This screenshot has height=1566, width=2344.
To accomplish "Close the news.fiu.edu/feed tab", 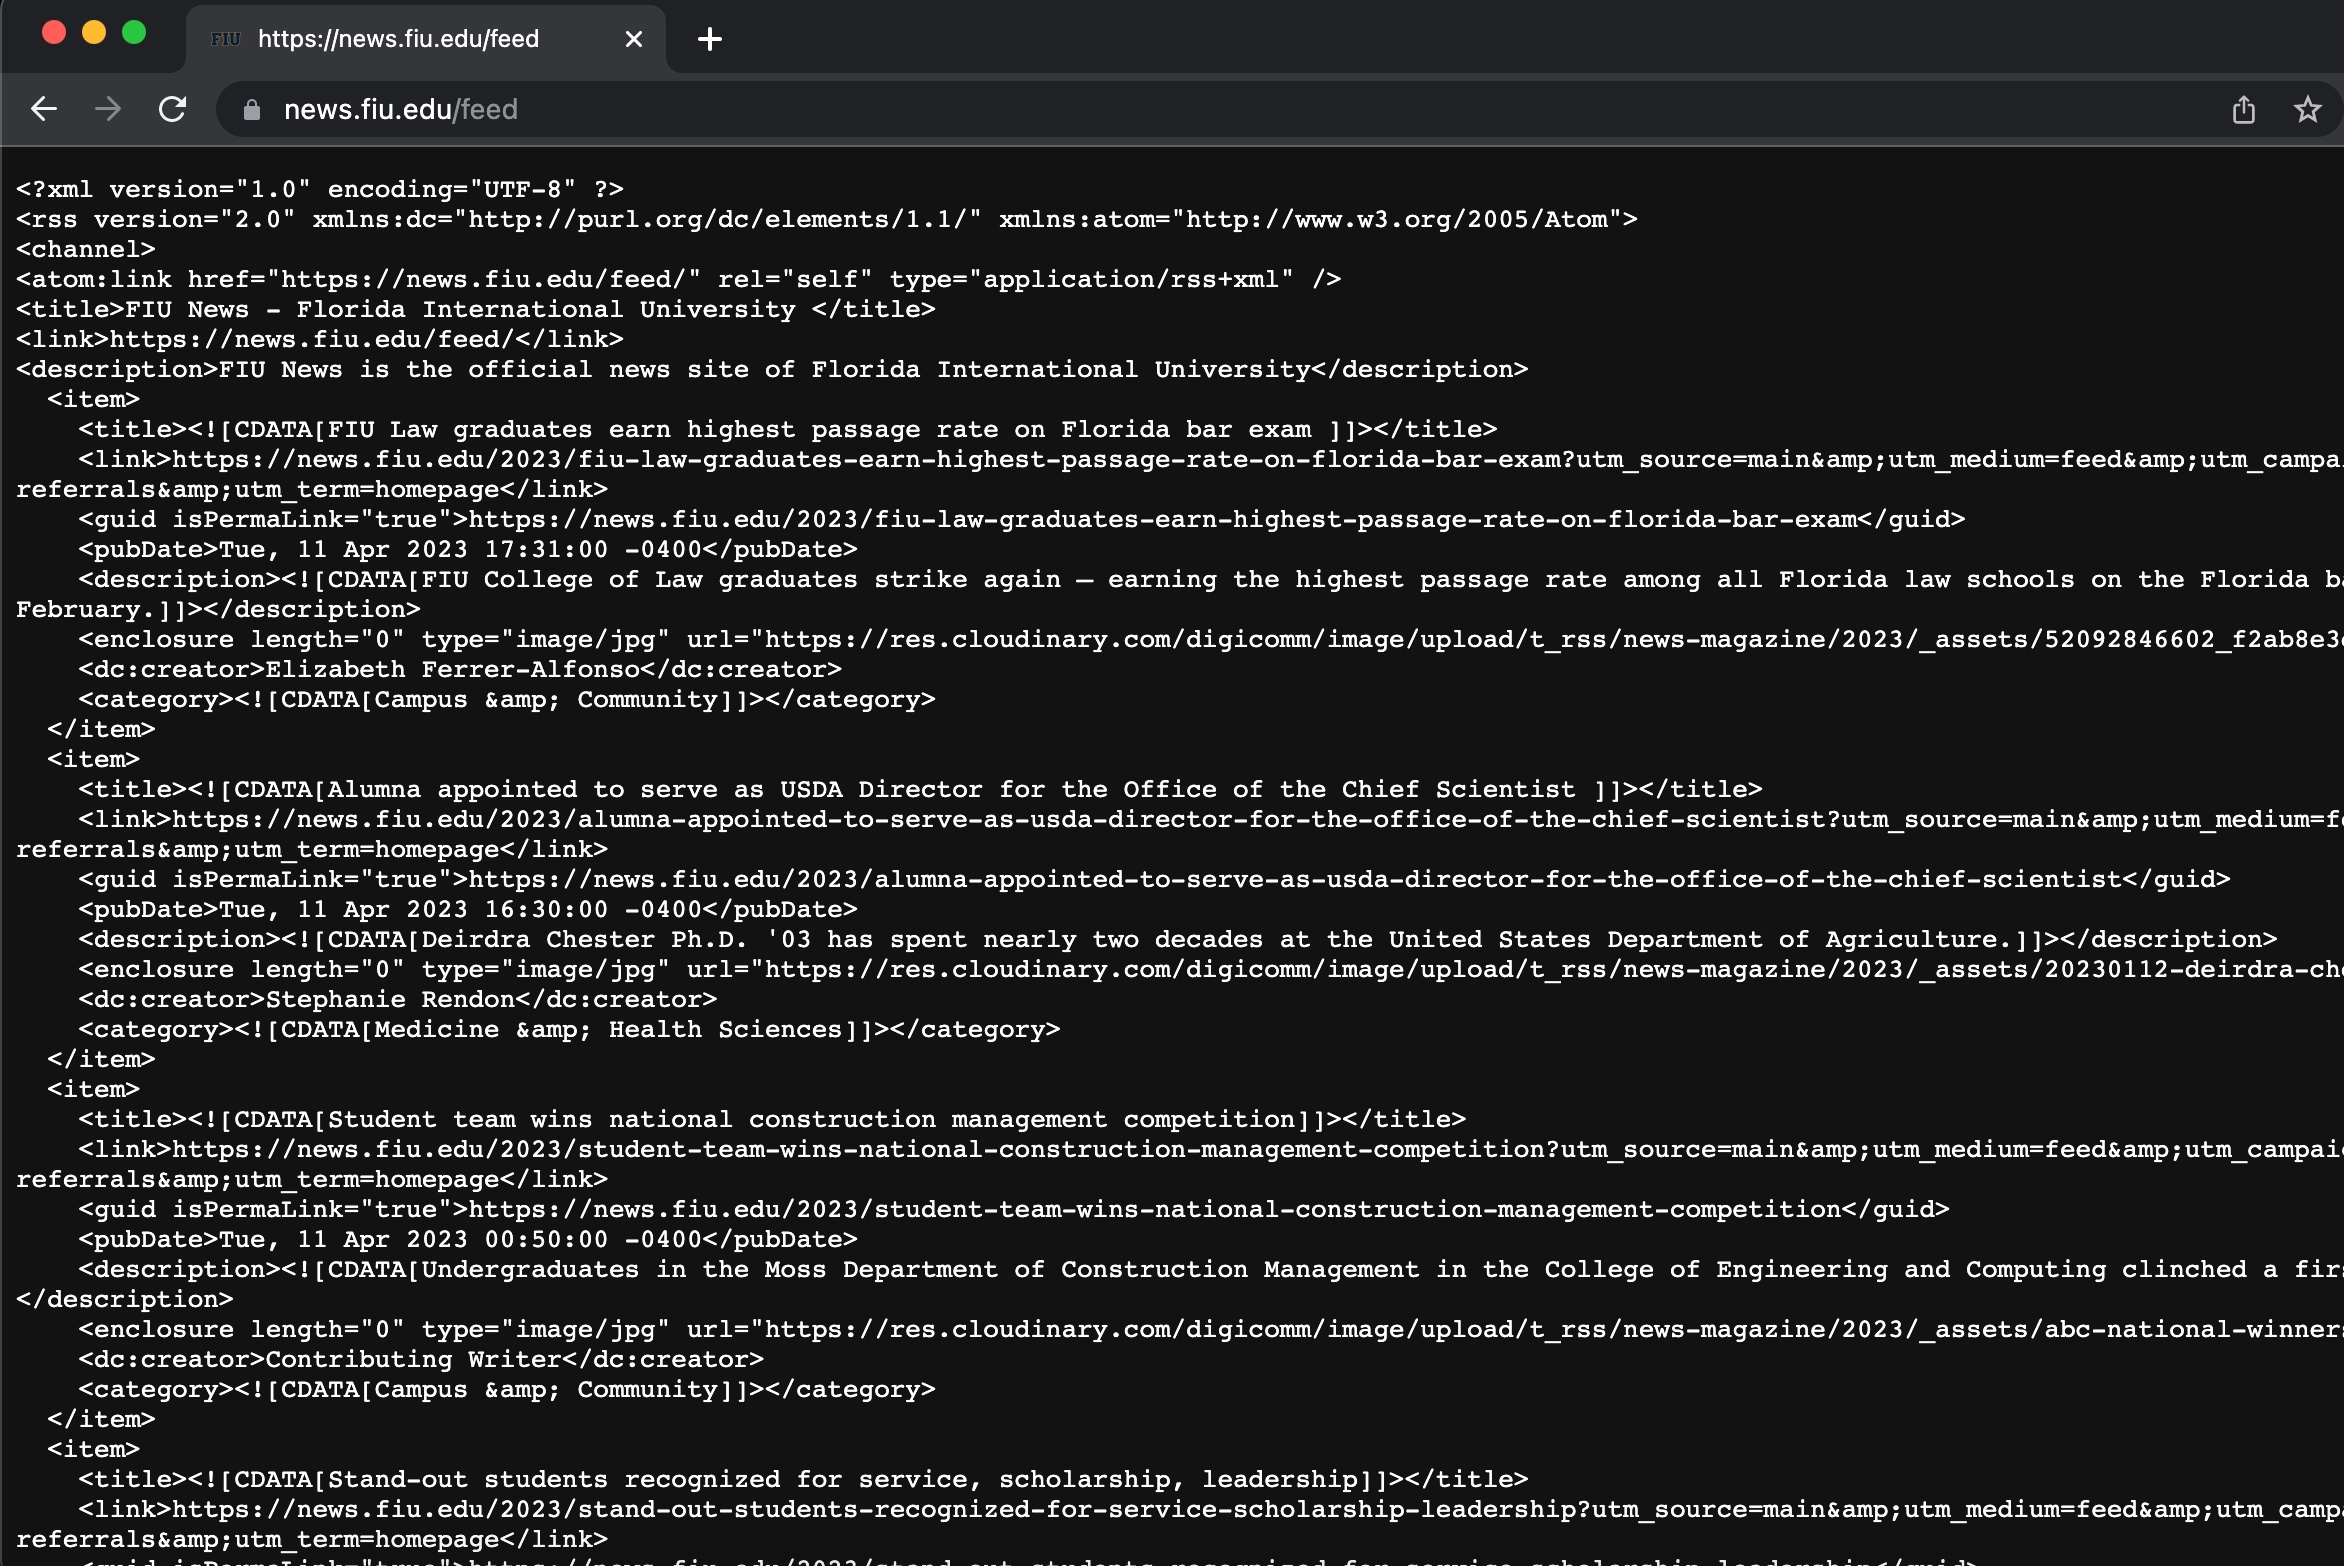I will click(634, 39).
